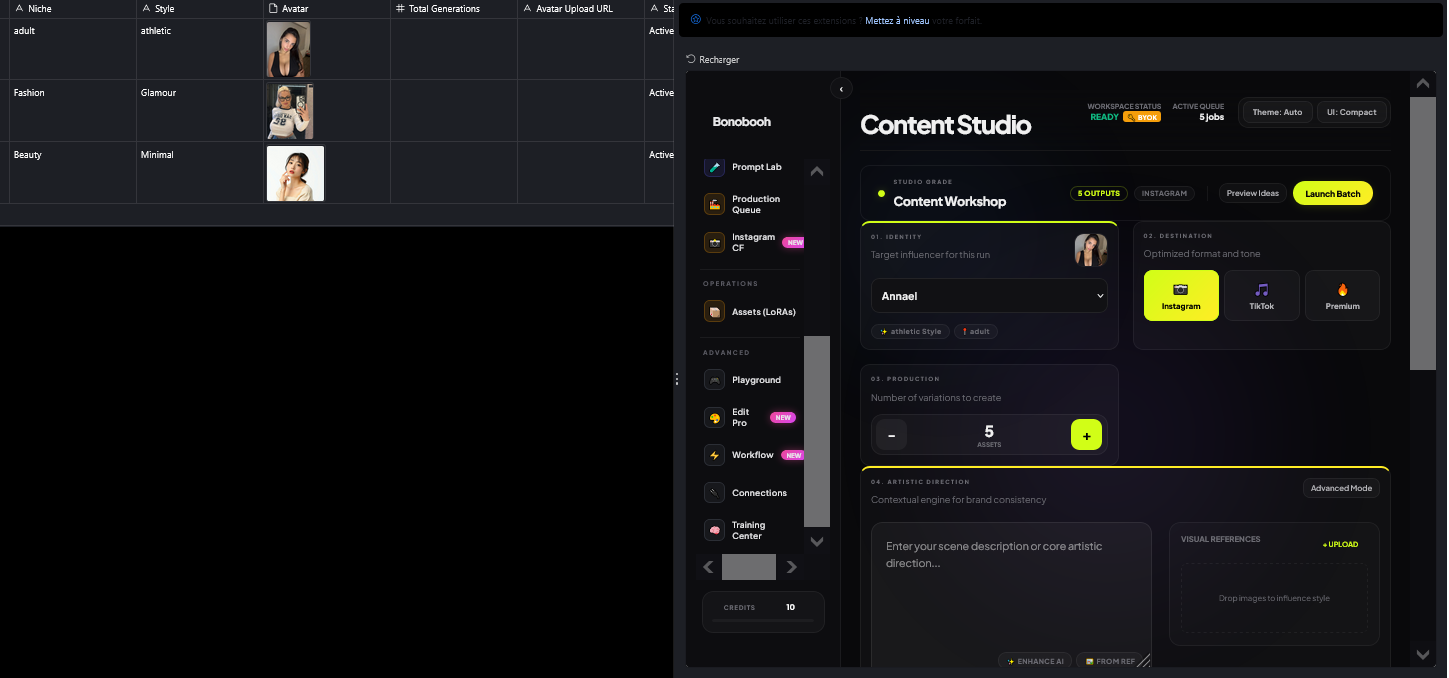
Task: Open Playground via its gamepad icon
Action: [714, 380]
